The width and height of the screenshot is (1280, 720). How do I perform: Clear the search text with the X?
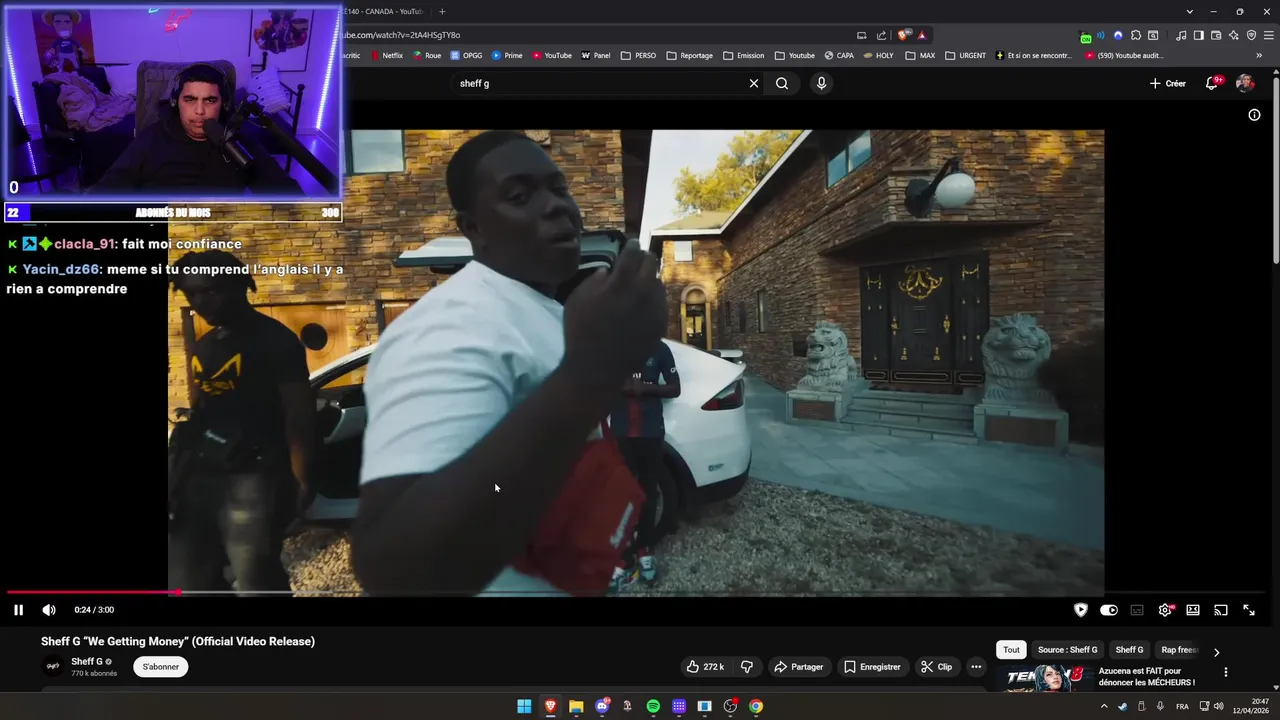click(754, 83)
